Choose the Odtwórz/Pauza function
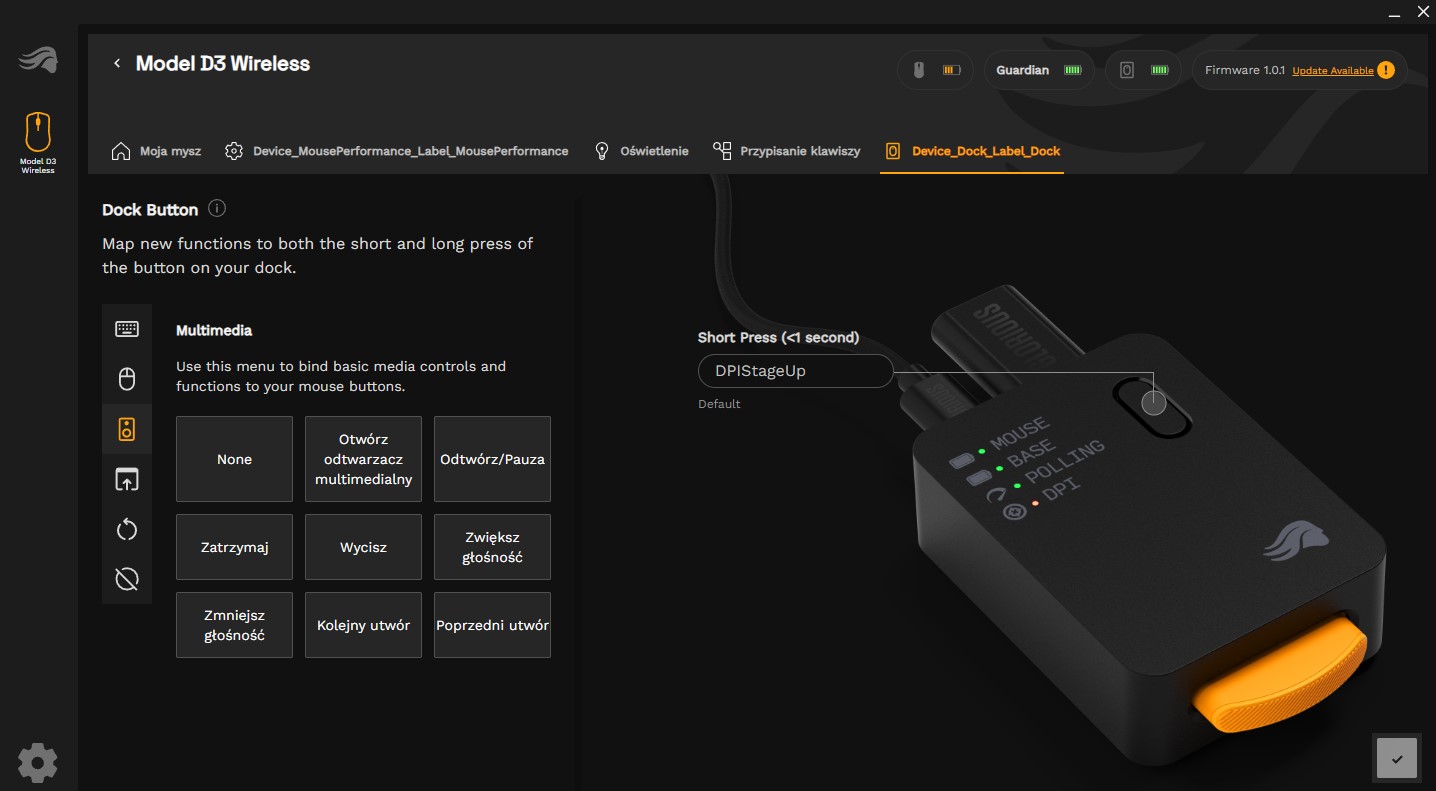The height and width of the screenshot is (791, 1436). [492, 459]
